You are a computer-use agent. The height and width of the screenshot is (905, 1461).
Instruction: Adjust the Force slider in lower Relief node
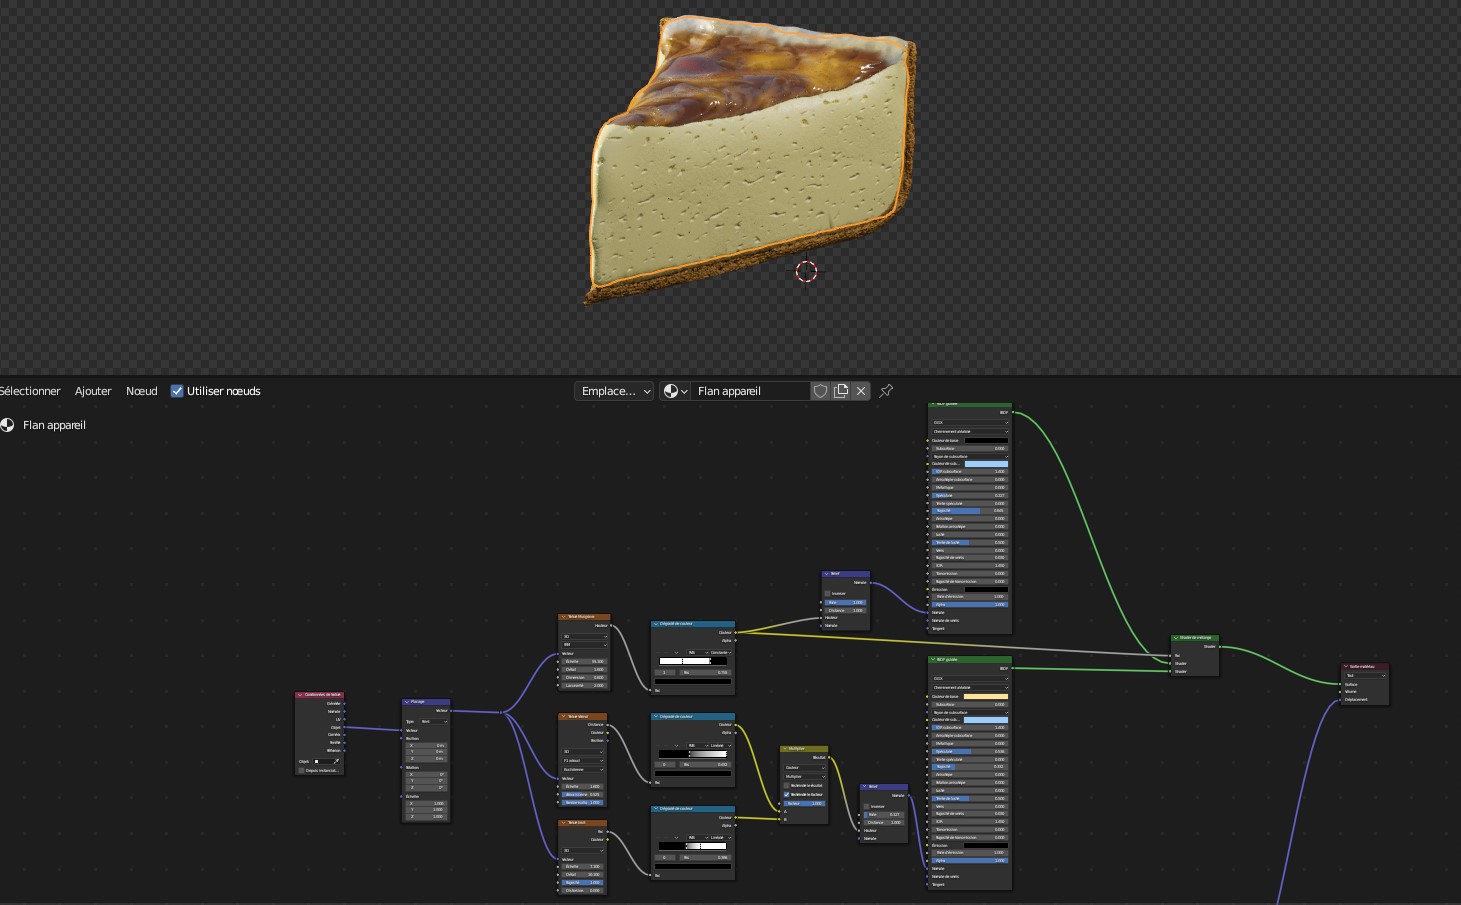pyautogui.click(x=885, y=814)
